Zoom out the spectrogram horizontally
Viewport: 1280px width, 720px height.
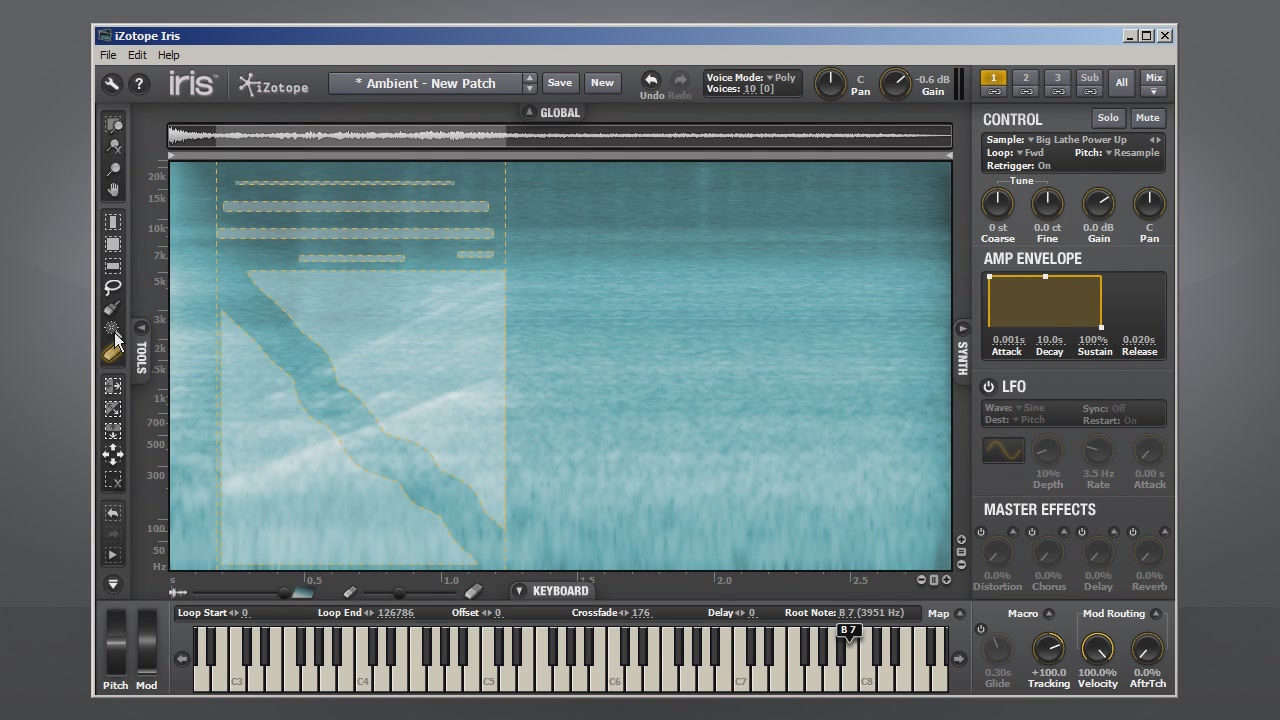tap(922, 580)
